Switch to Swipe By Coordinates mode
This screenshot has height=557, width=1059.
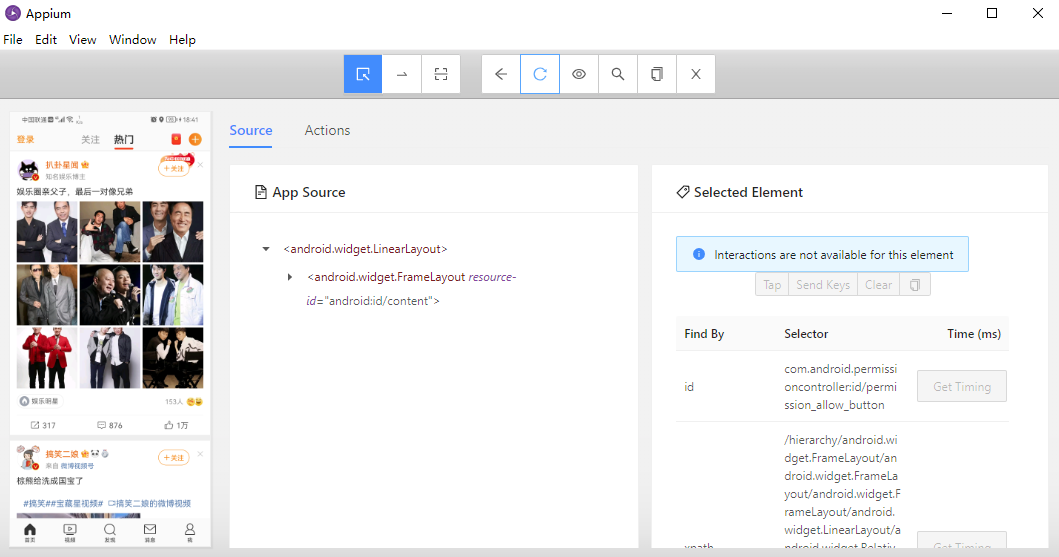[402, 74]
